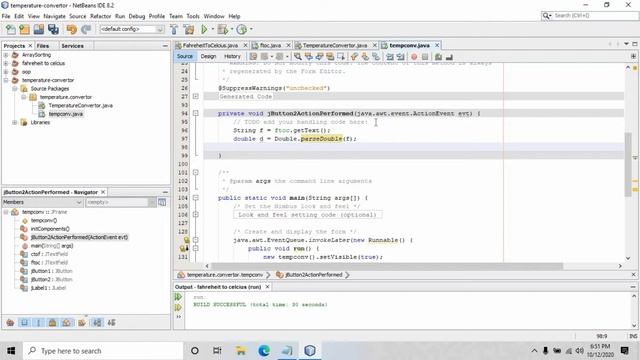Viewport: 640px width, 360px height.
Task: Click the editor vertical scrollbar thumb
Action: point(628,164)
